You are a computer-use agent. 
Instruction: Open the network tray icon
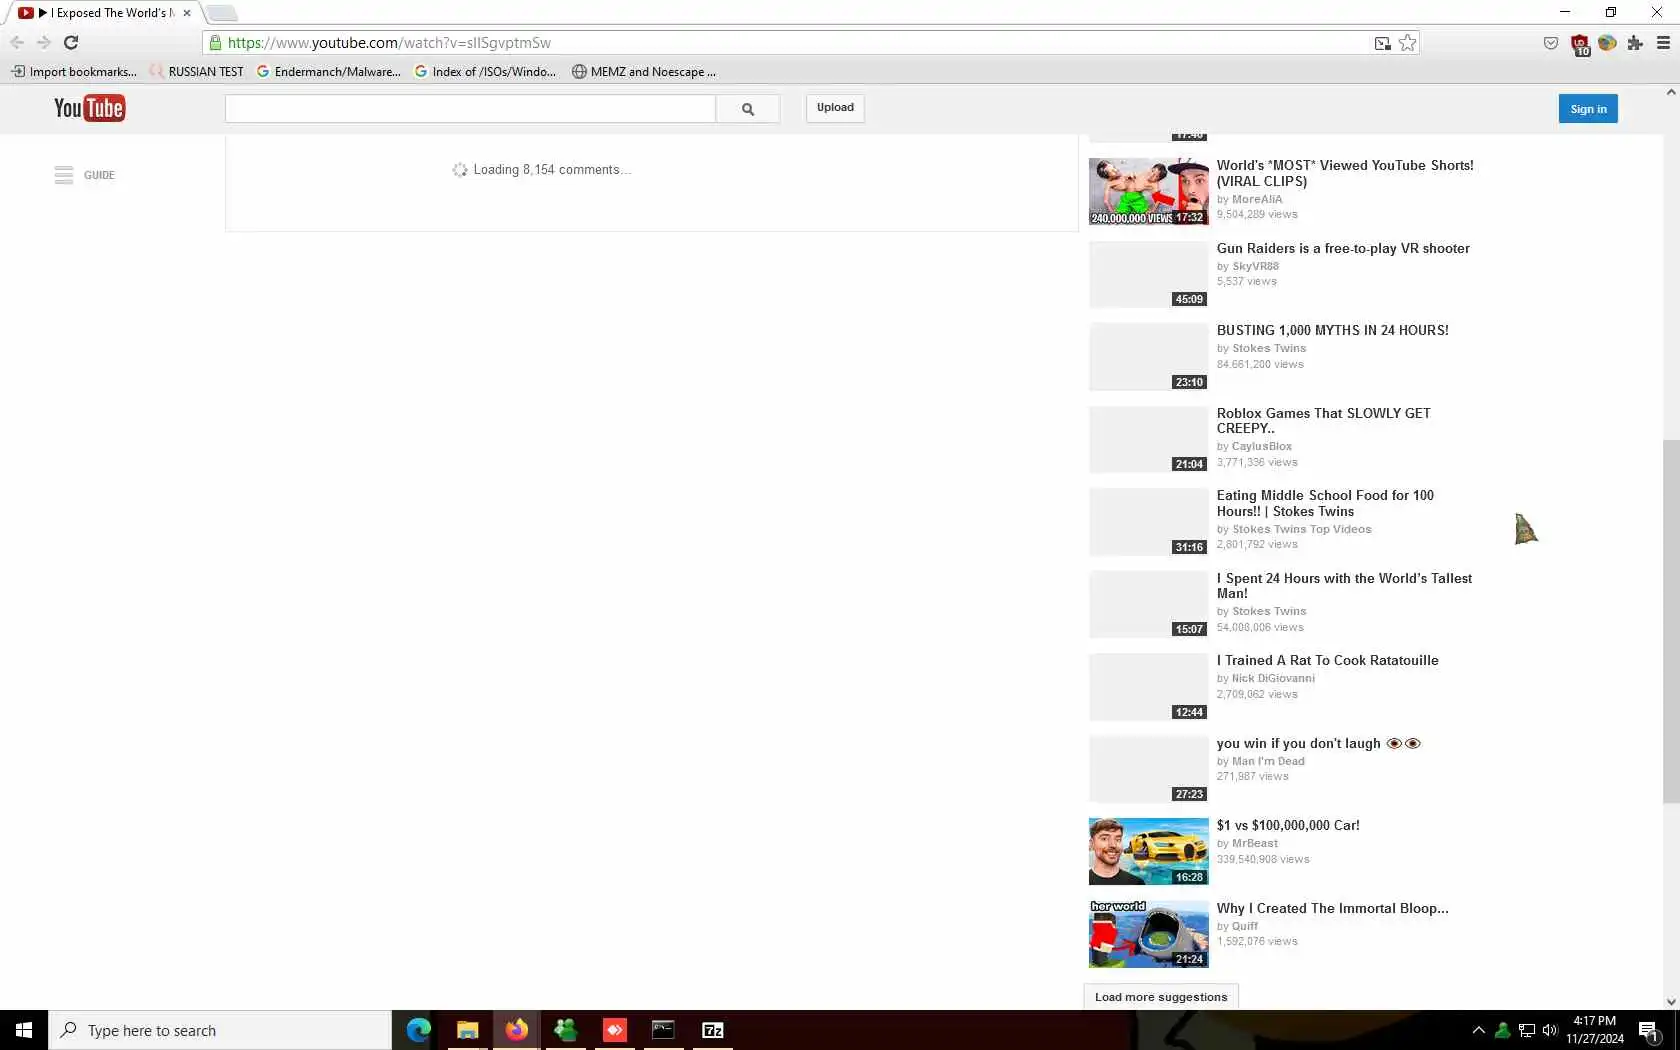tap(1526, 1030)
